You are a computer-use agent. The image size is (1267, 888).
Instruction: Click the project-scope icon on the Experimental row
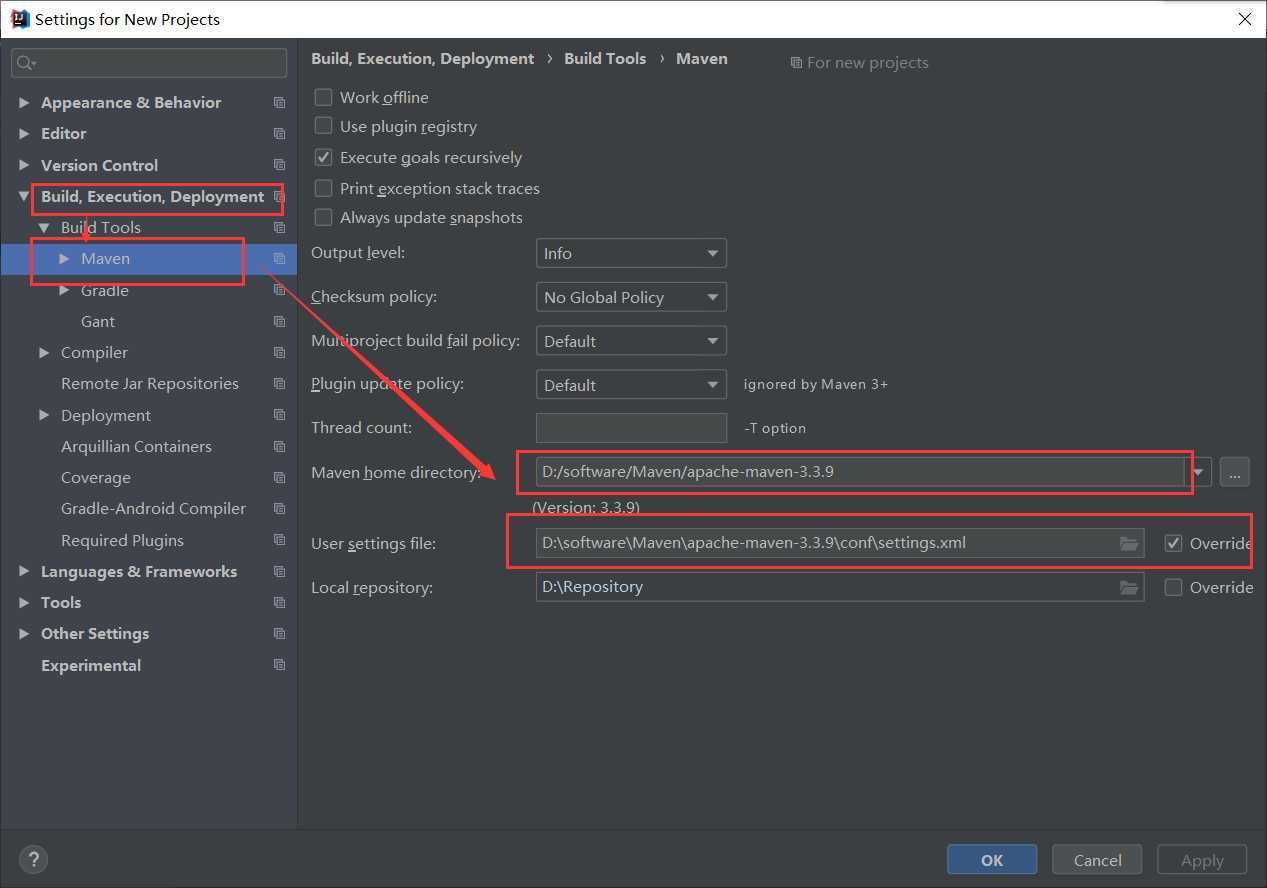point(279,665)
